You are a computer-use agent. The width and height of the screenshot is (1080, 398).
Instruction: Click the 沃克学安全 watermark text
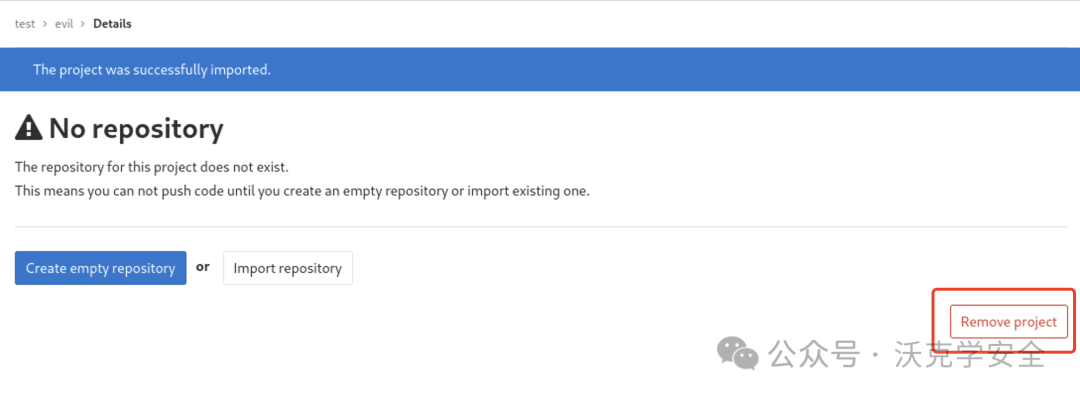click(x=970, y=355)
